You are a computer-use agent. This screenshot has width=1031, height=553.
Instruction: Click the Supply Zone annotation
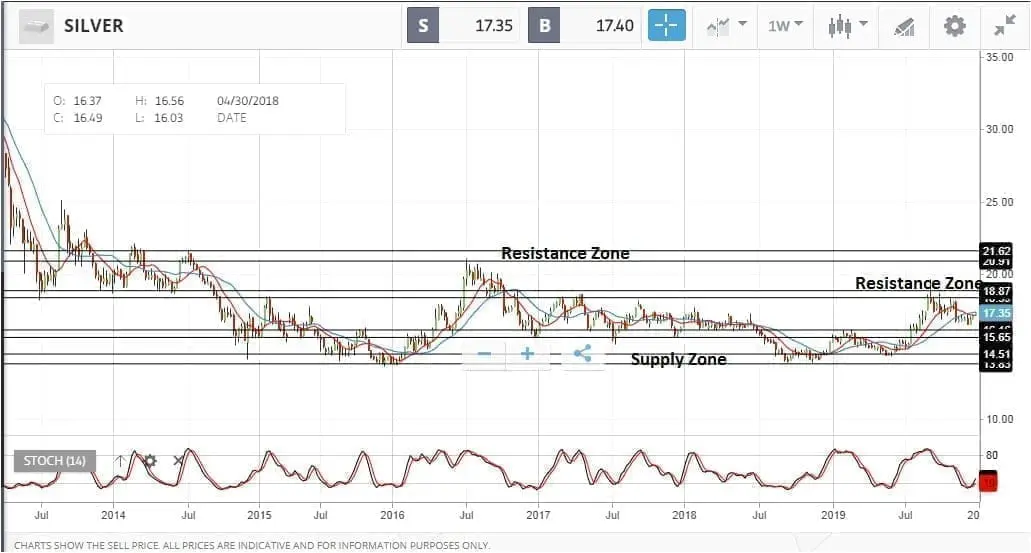pos(679,359)
